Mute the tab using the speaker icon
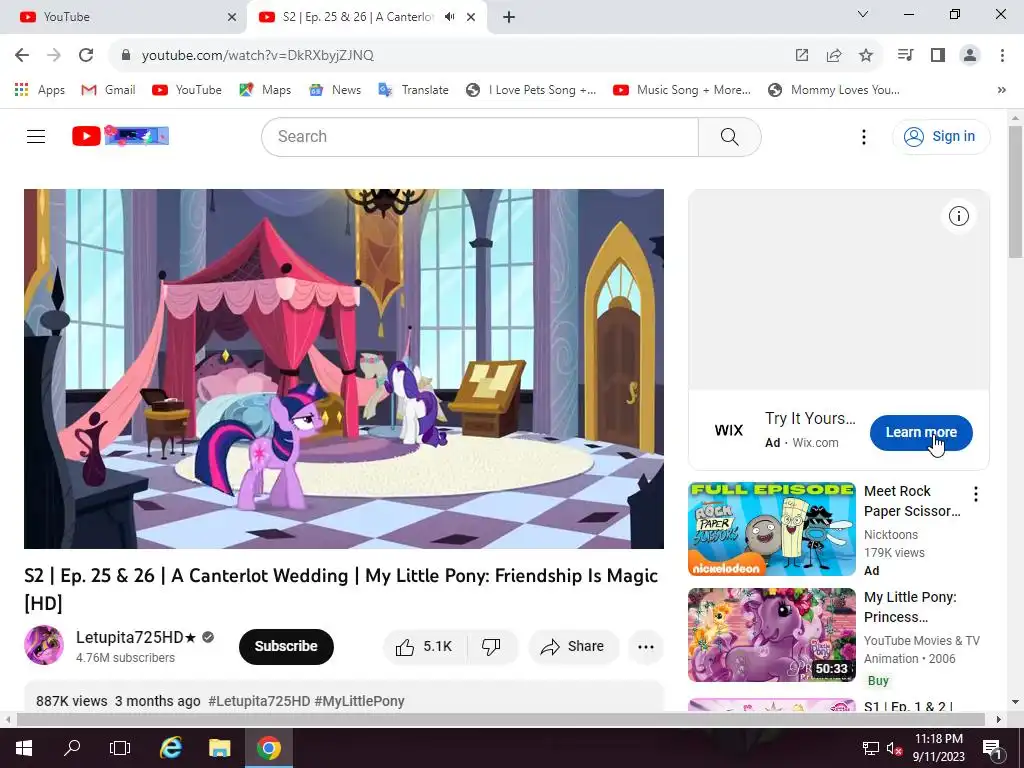The width and height of the screenshot is (1024, 768). pyautogui.click(x=449, y=17)
